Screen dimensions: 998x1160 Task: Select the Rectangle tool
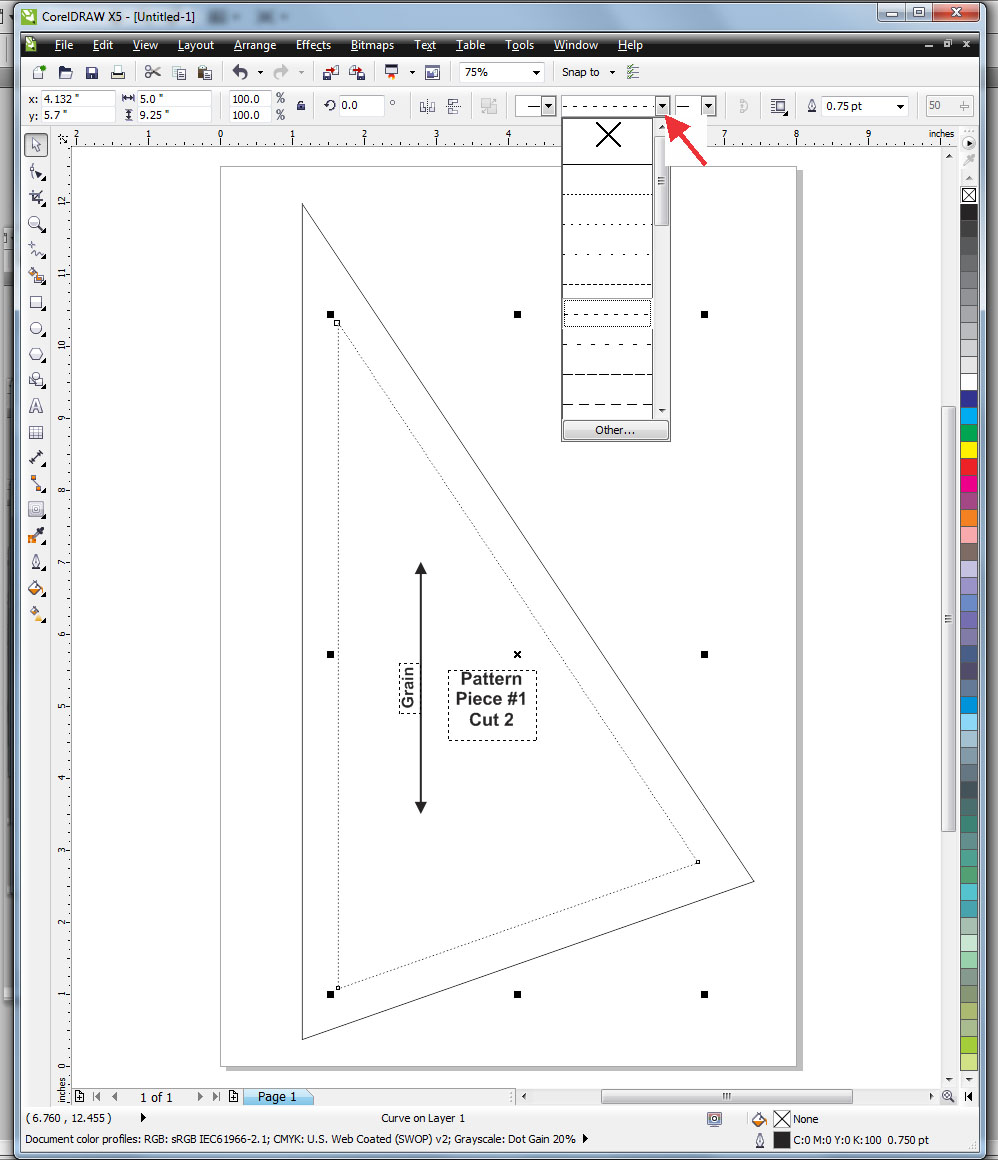(x=36, y=303)
